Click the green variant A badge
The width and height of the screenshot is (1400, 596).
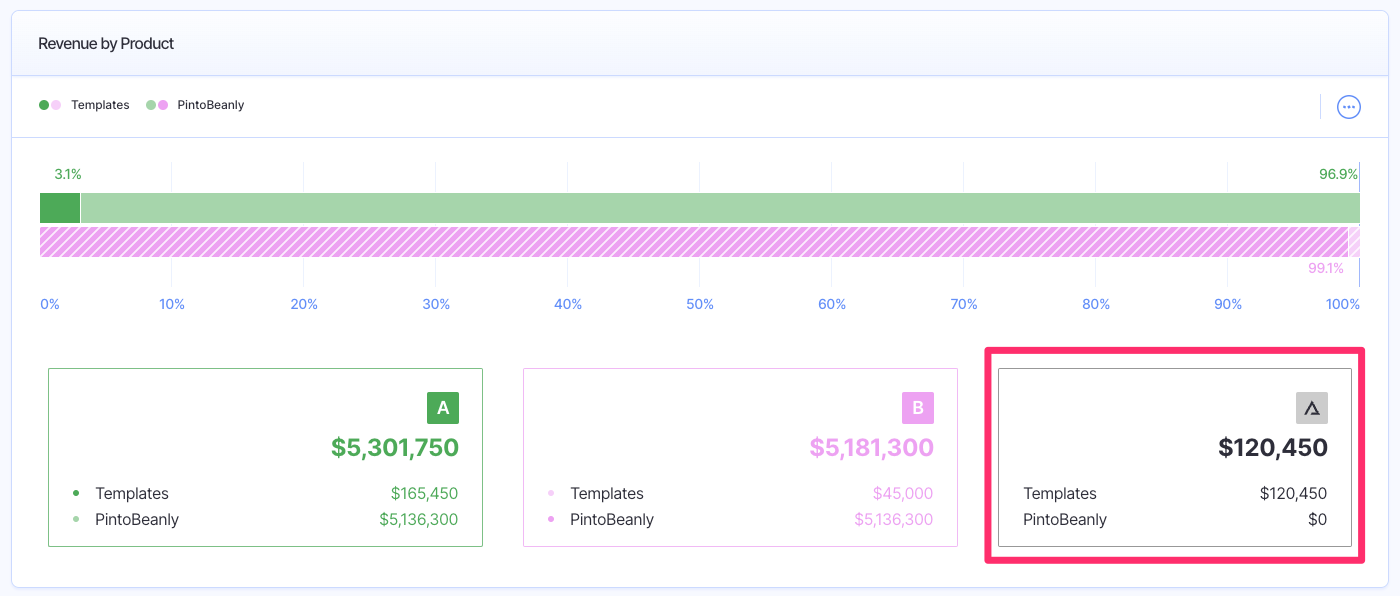point(442,407)
